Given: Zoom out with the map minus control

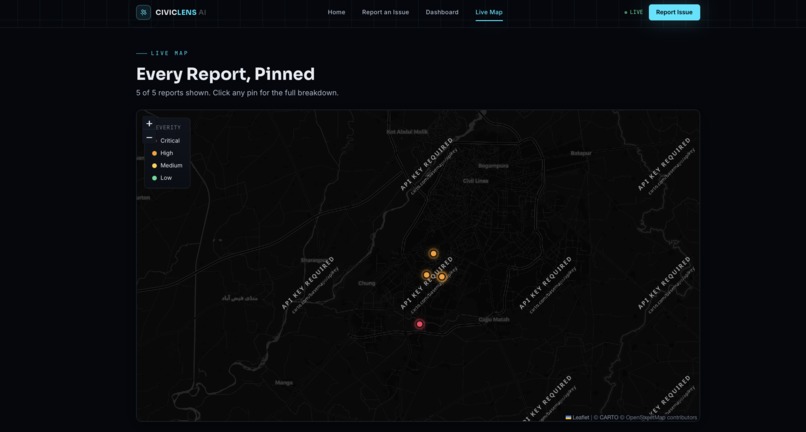Looking at the screenshot, I should pyautogui.click(x=149, y=137).
